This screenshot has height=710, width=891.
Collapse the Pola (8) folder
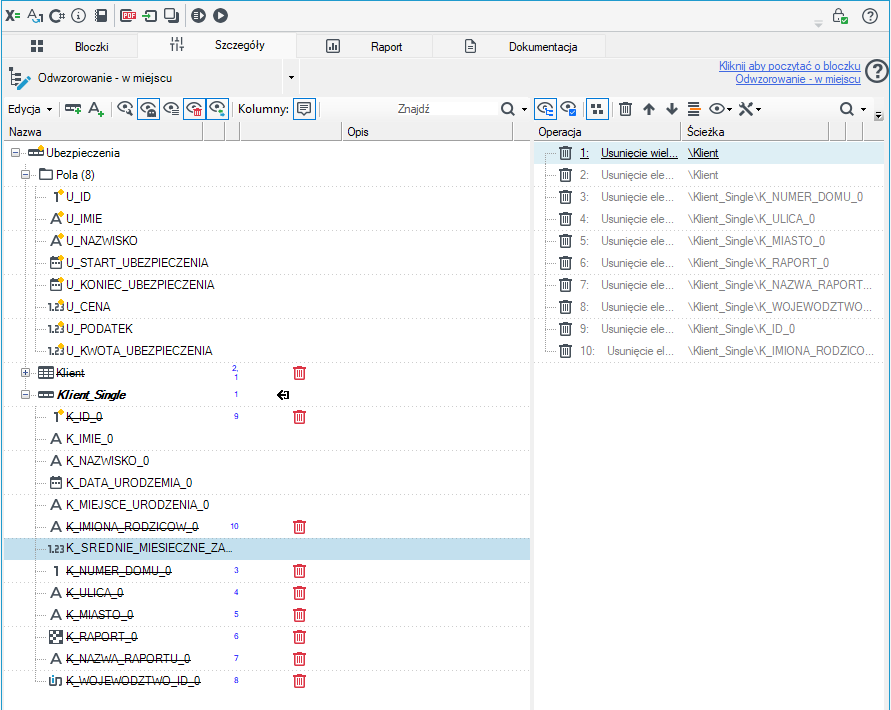click(x=25, y=175)
